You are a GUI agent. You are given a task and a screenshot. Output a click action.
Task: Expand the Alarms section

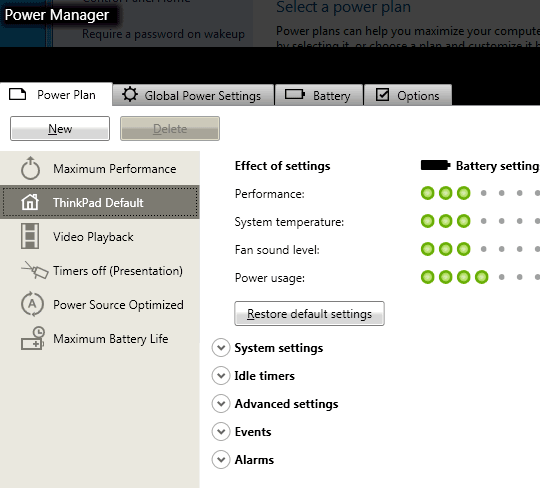tap(221, 460)
